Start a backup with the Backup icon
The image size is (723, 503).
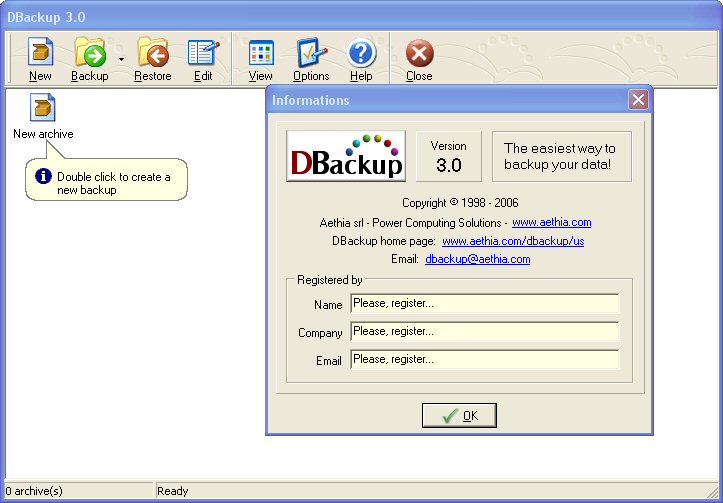90,59
